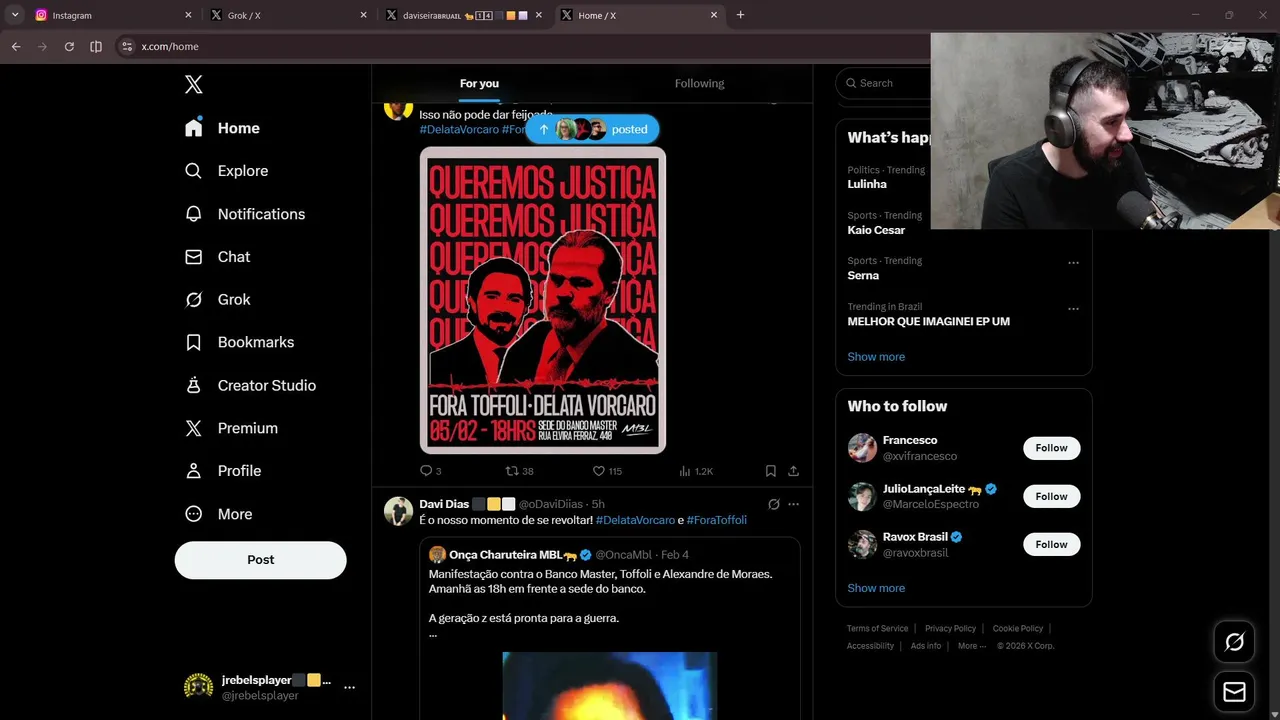Screen dimensions: 1280x720
Task: View analytics of tweet with 1.2K views
Action: tap(695, 471)
